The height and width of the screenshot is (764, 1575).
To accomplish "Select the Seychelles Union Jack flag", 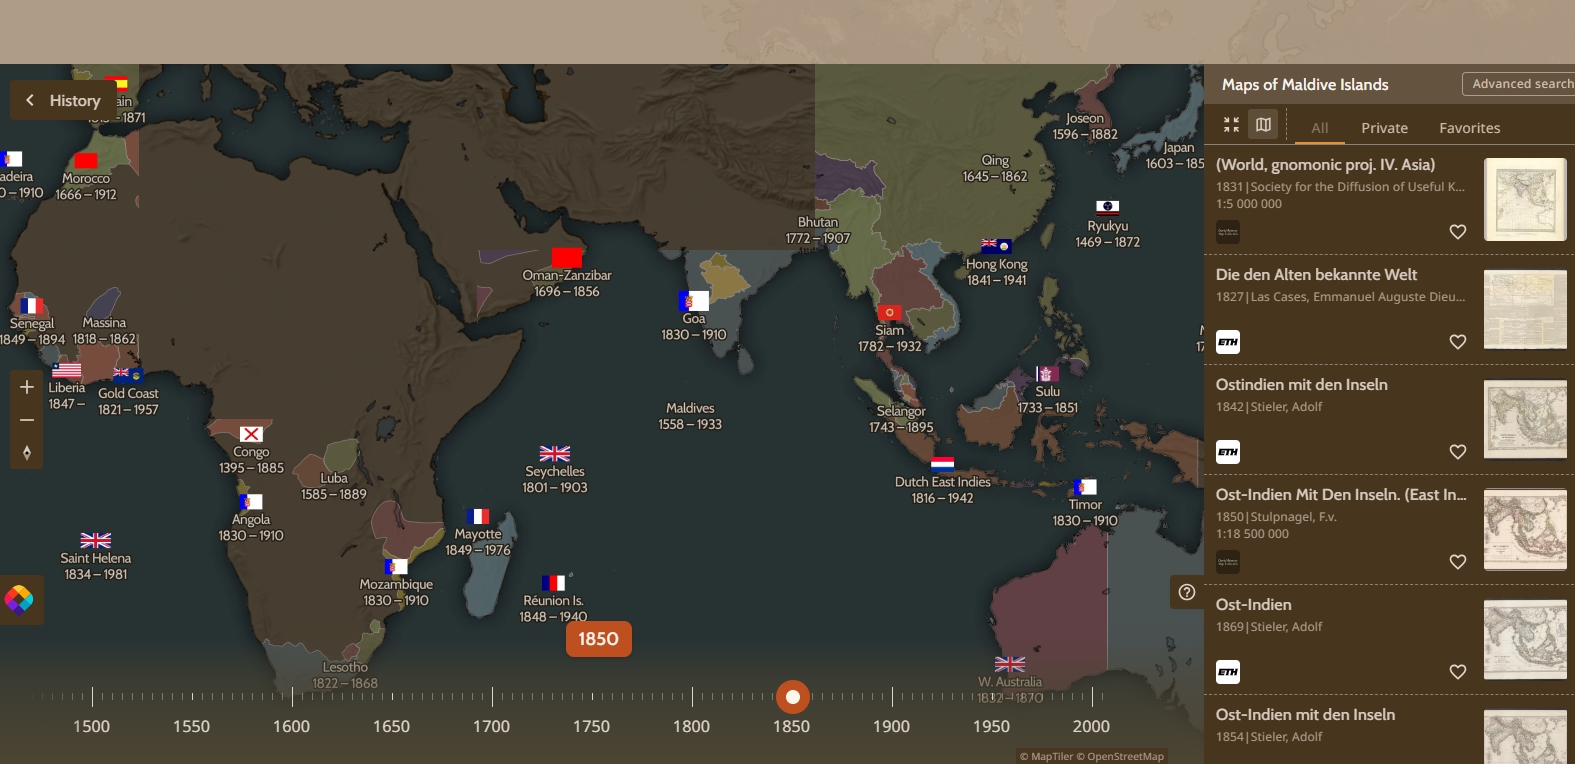I will click(x=555, y=453).
